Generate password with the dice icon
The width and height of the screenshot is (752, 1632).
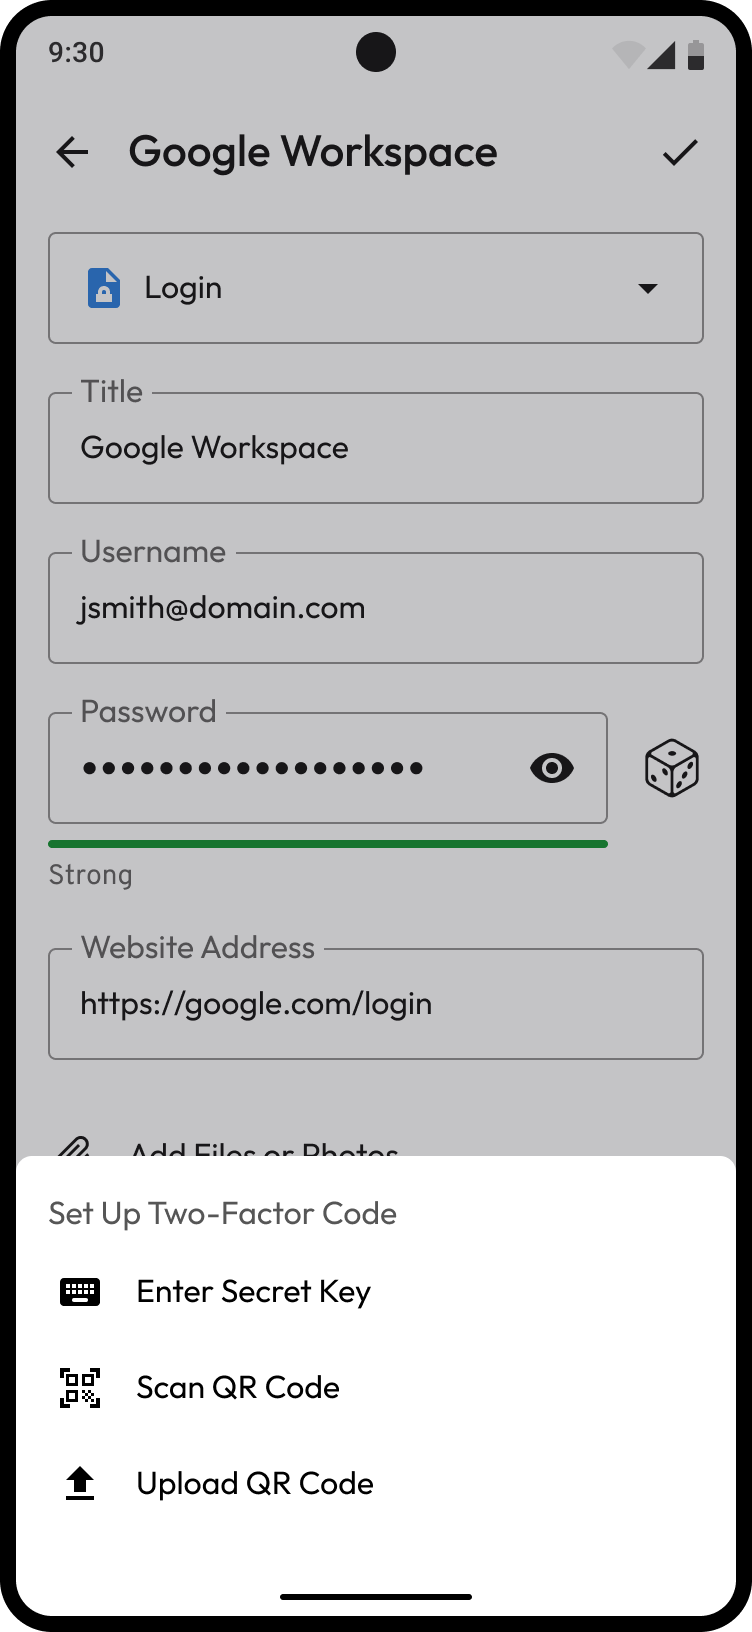[672, 768]
